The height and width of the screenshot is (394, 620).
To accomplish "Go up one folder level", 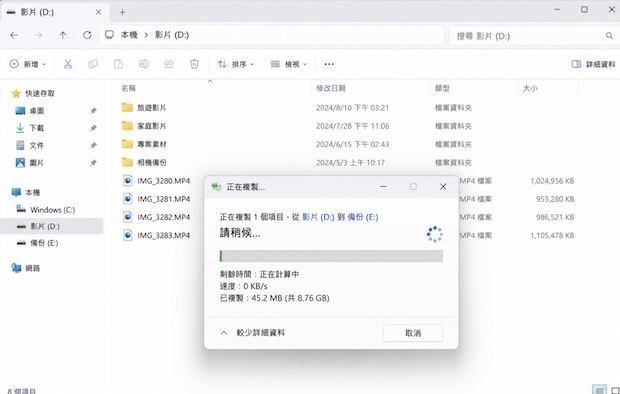I will point(63,36).
